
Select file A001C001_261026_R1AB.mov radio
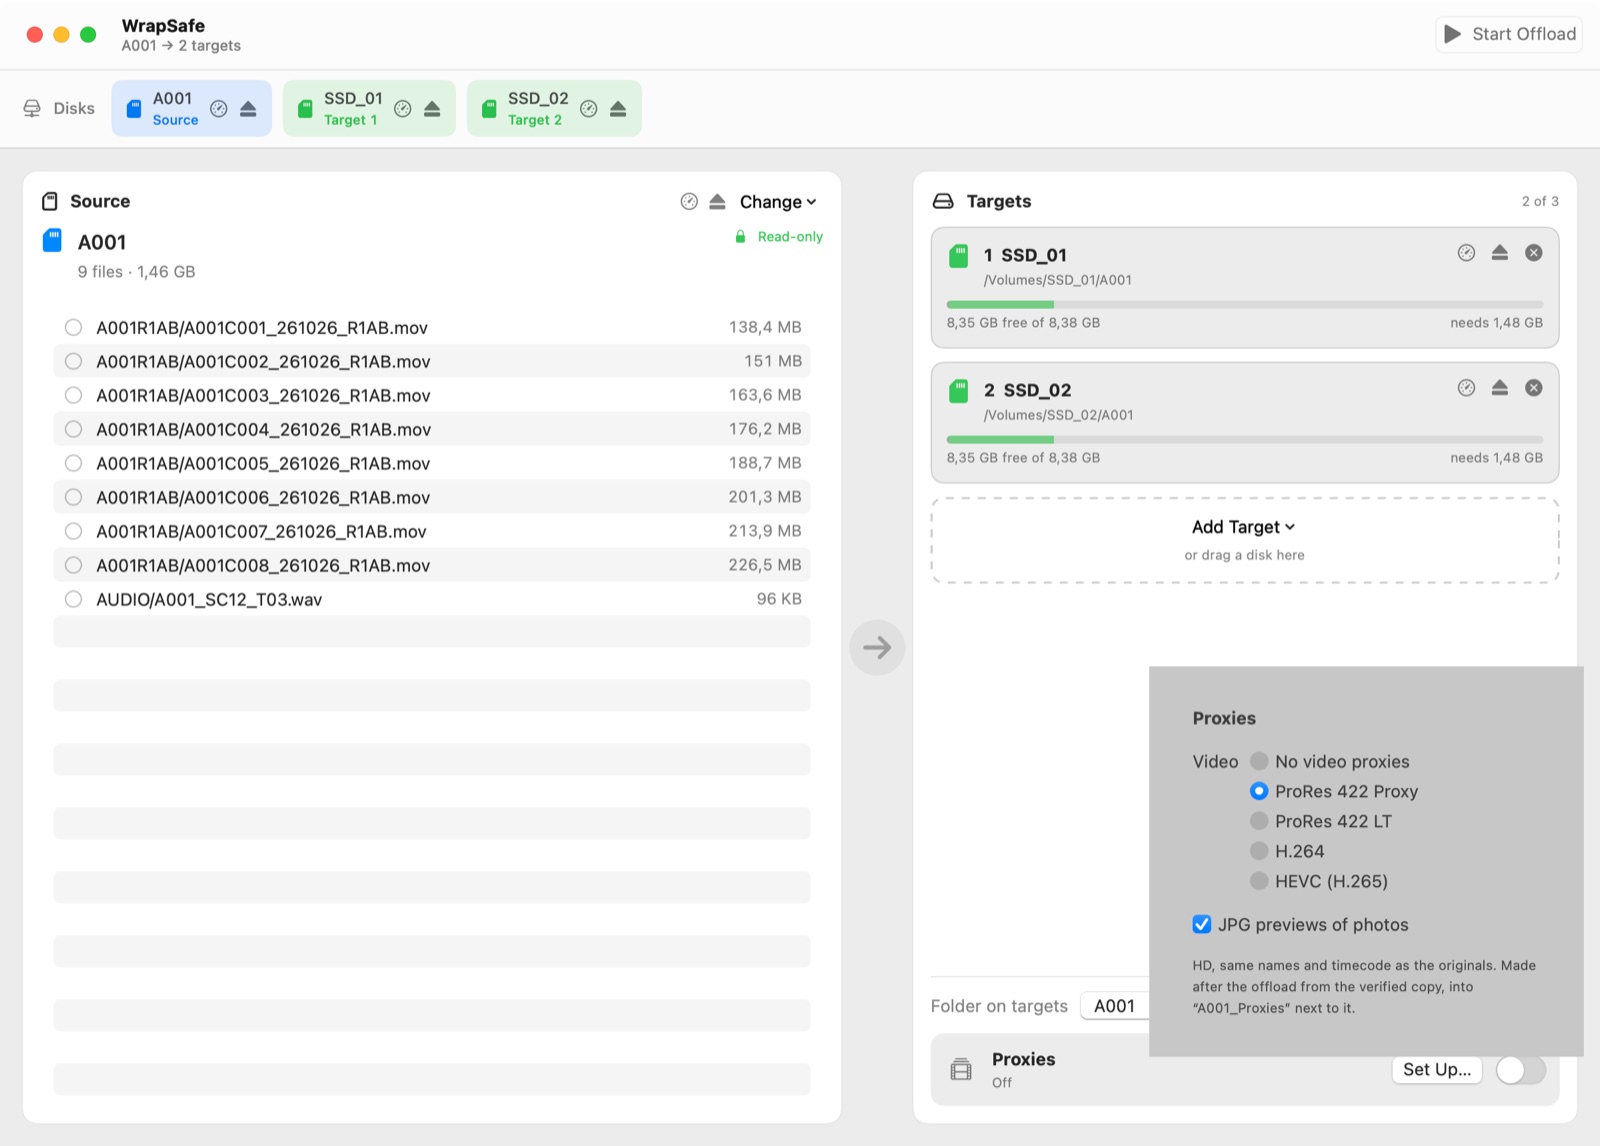pyautogui.click(x=73, y=327)
